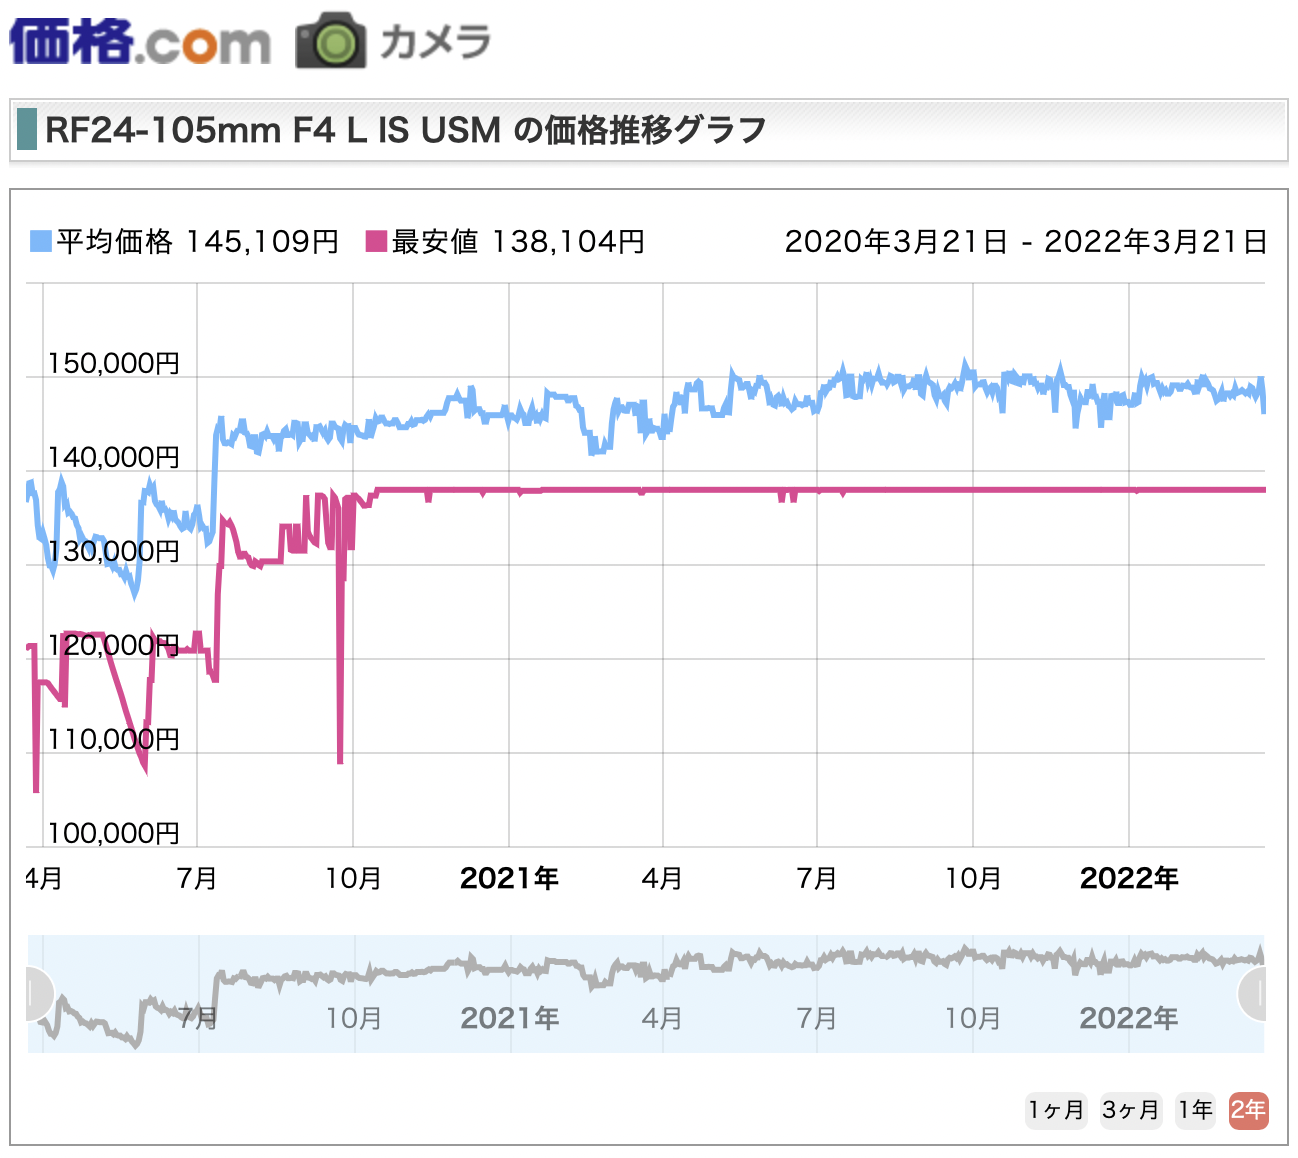Toggle the 平均価格 145,109円 legend label

(x=197, y=241)
